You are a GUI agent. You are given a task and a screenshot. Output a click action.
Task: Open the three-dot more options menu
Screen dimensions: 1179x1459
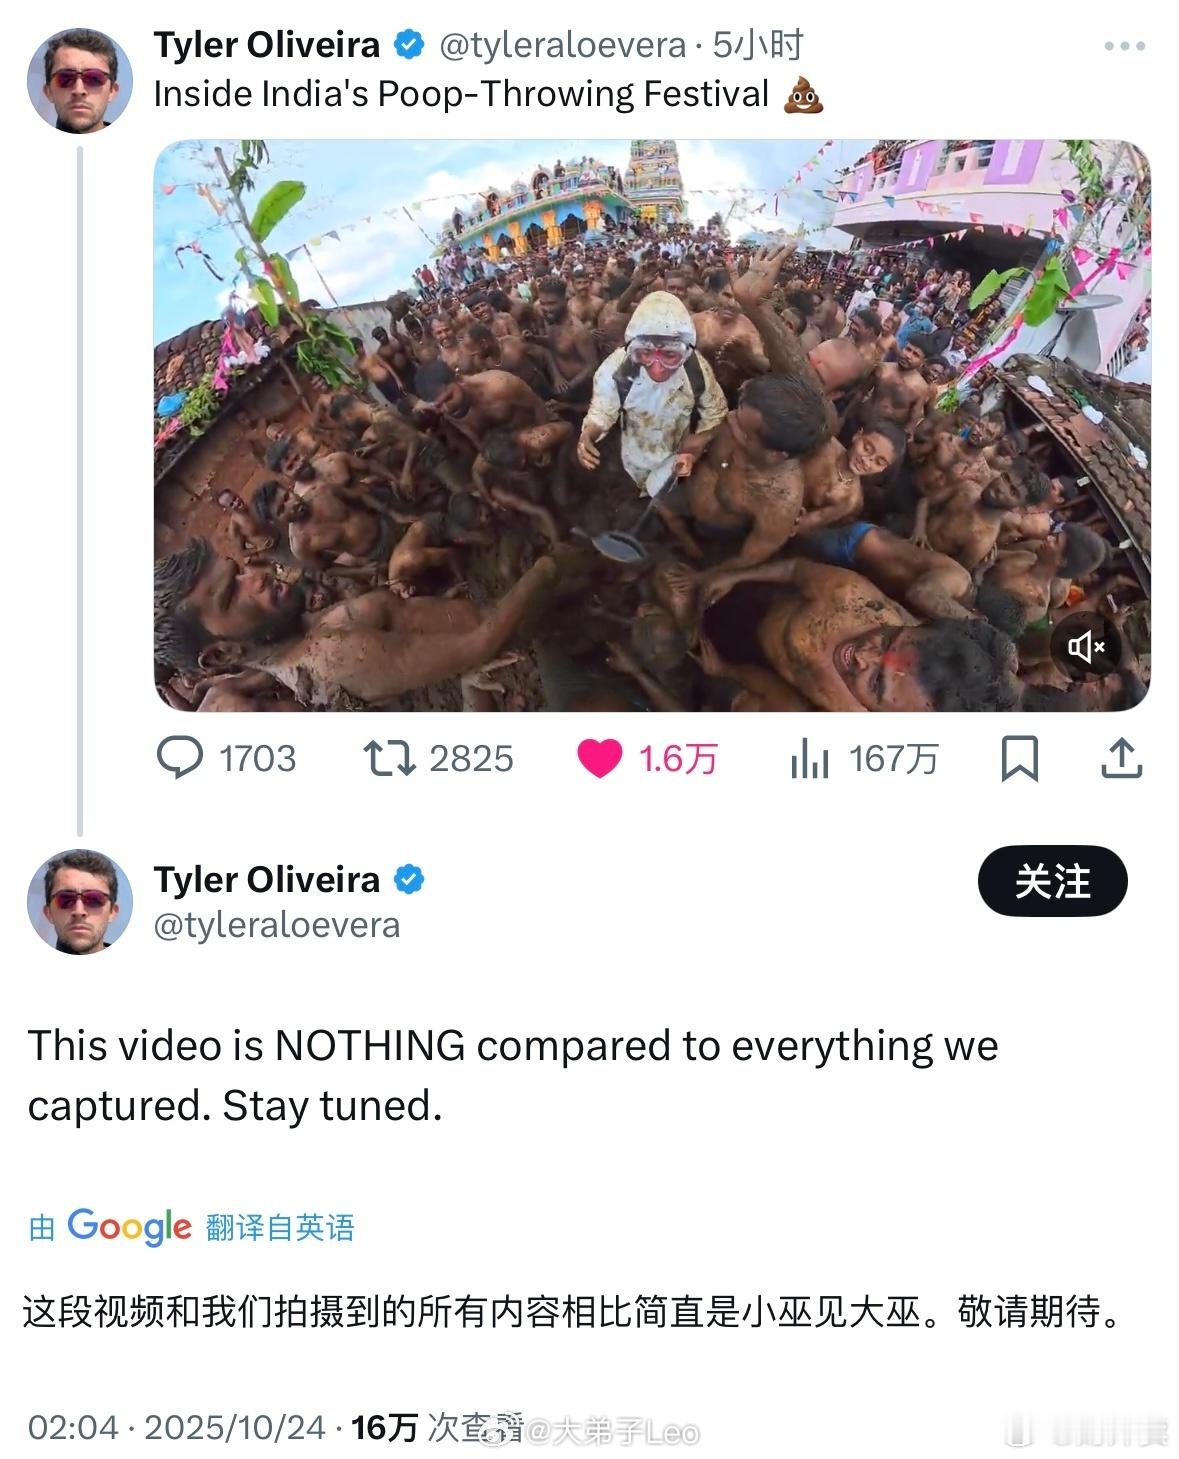pyautogui.click(x=1124, y=46)
